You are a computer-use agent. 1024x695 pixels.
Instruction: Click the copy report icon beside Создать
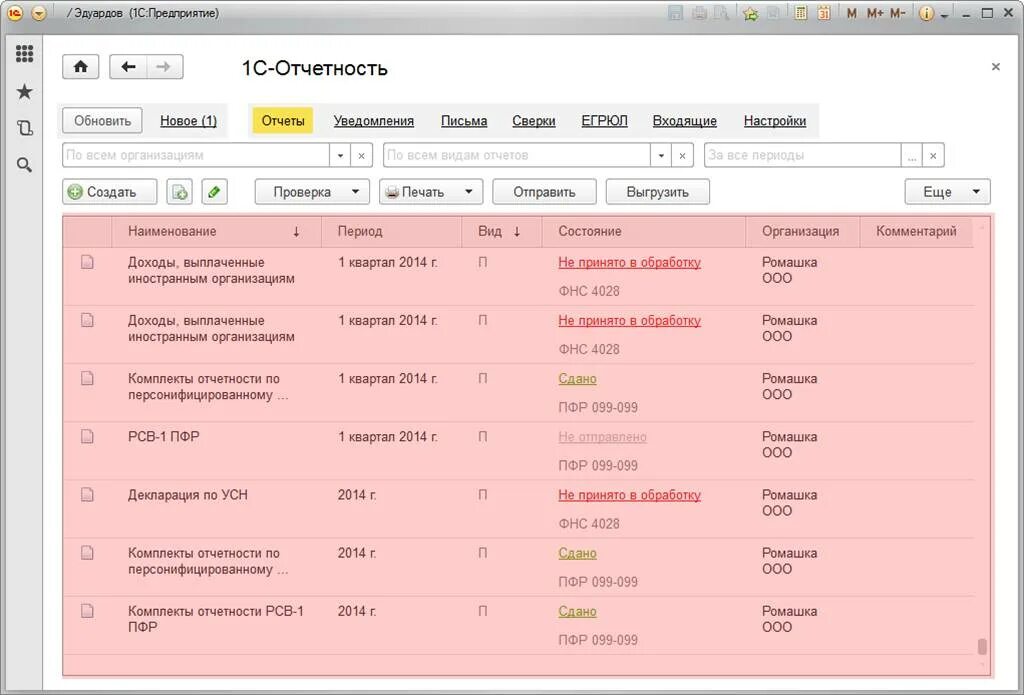[180, 192]
